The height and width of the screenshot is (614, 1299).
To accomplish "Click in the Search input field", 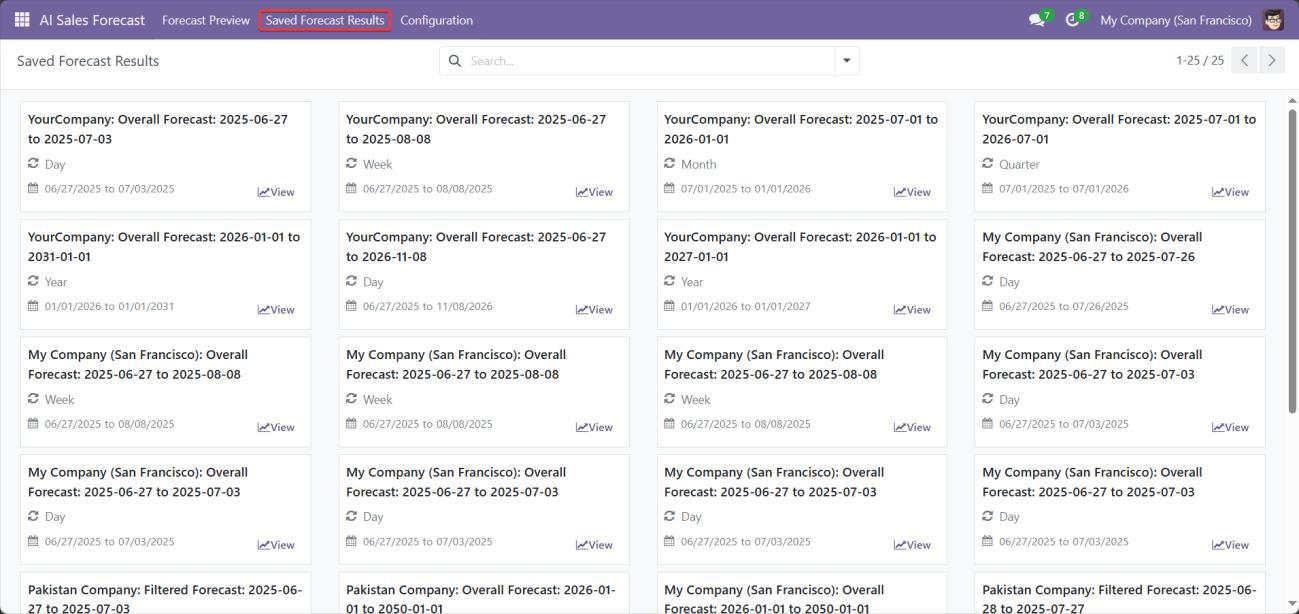I will [x=650, y=61].
